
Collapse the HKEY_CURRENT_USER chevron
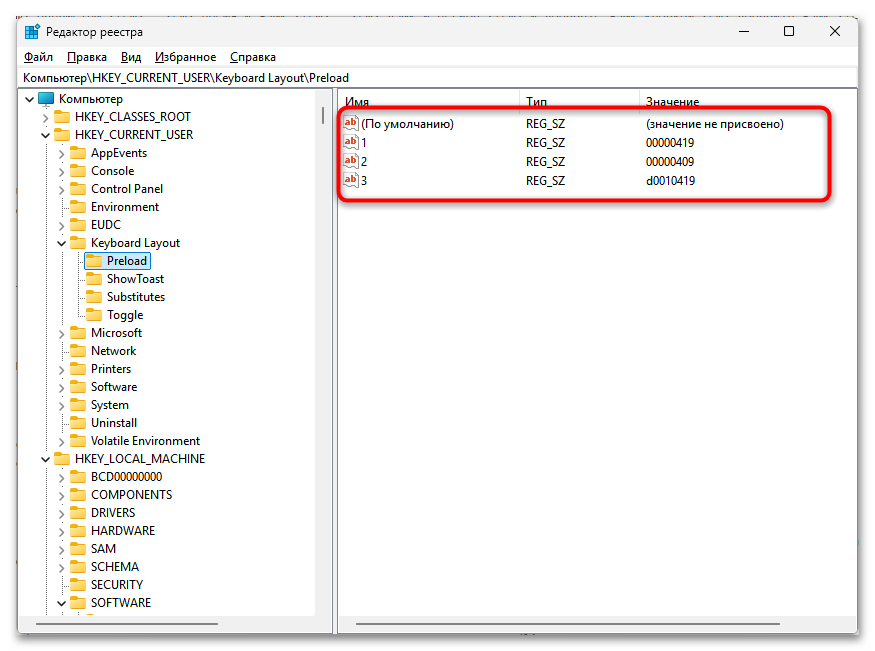[46, 136]
